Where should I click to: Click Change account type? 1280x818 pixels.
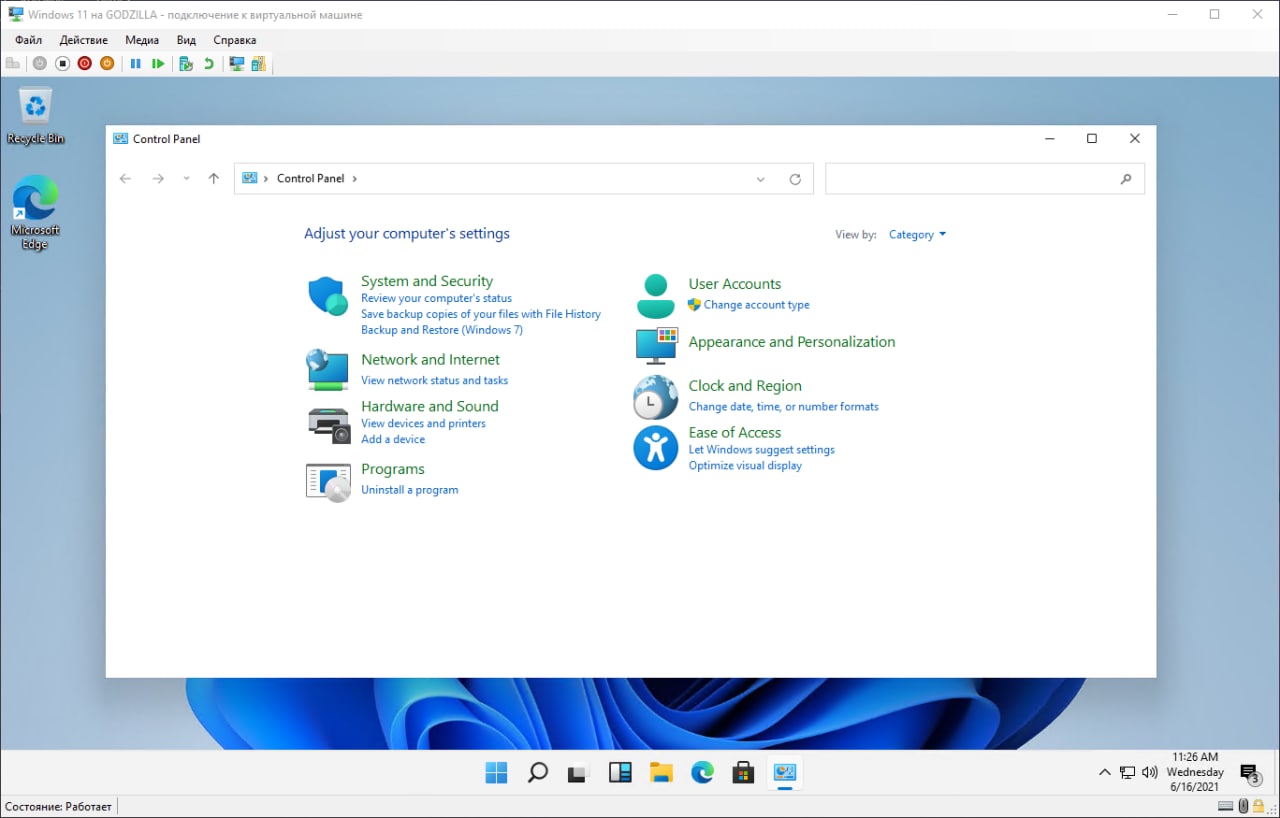click(x=756, y=305)
